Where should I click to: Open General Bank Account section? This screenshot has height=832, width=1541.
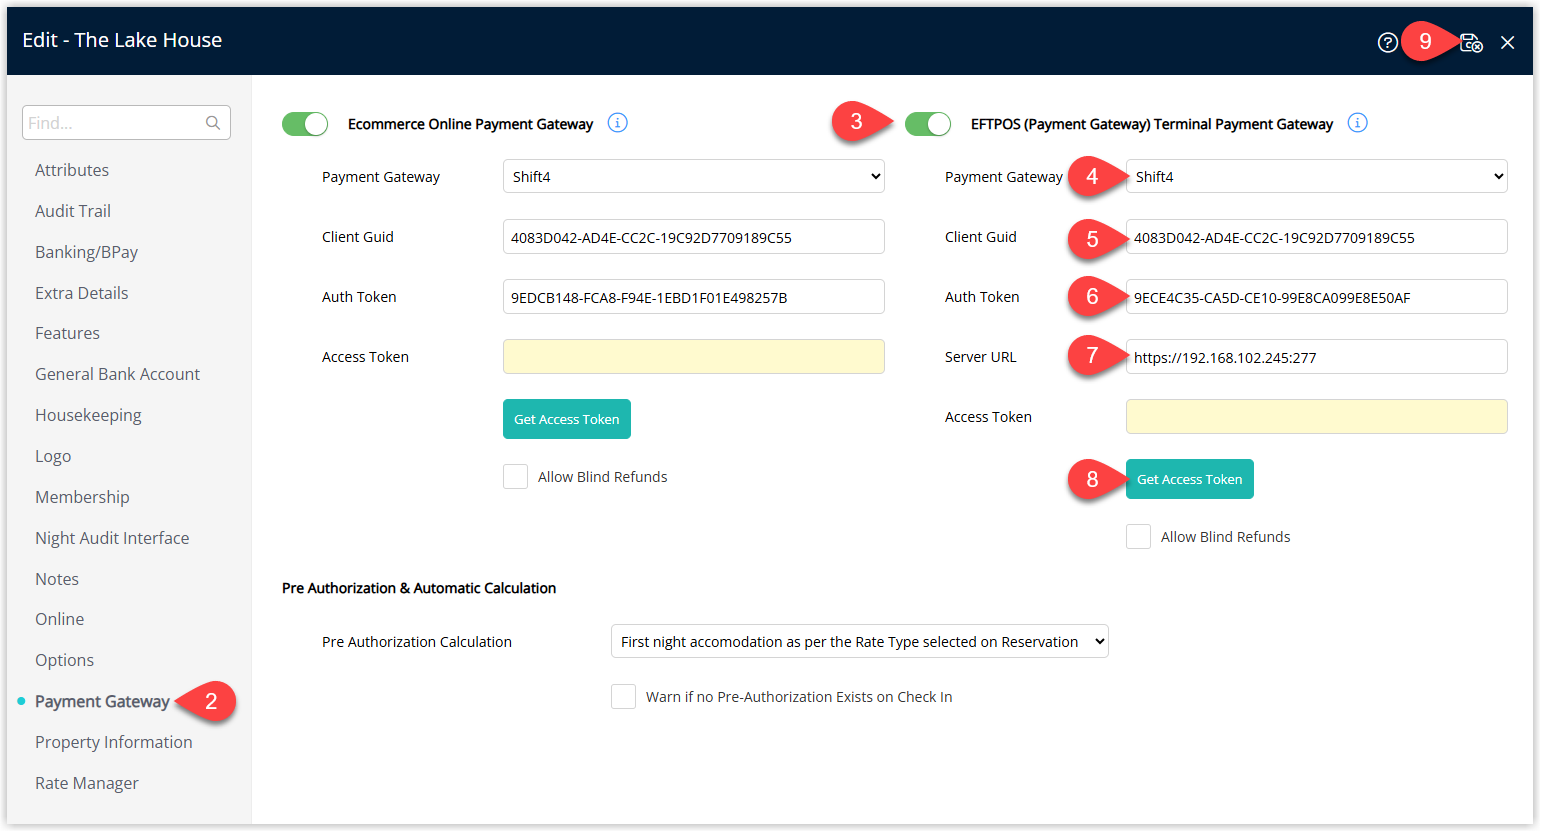coord(118,374)
